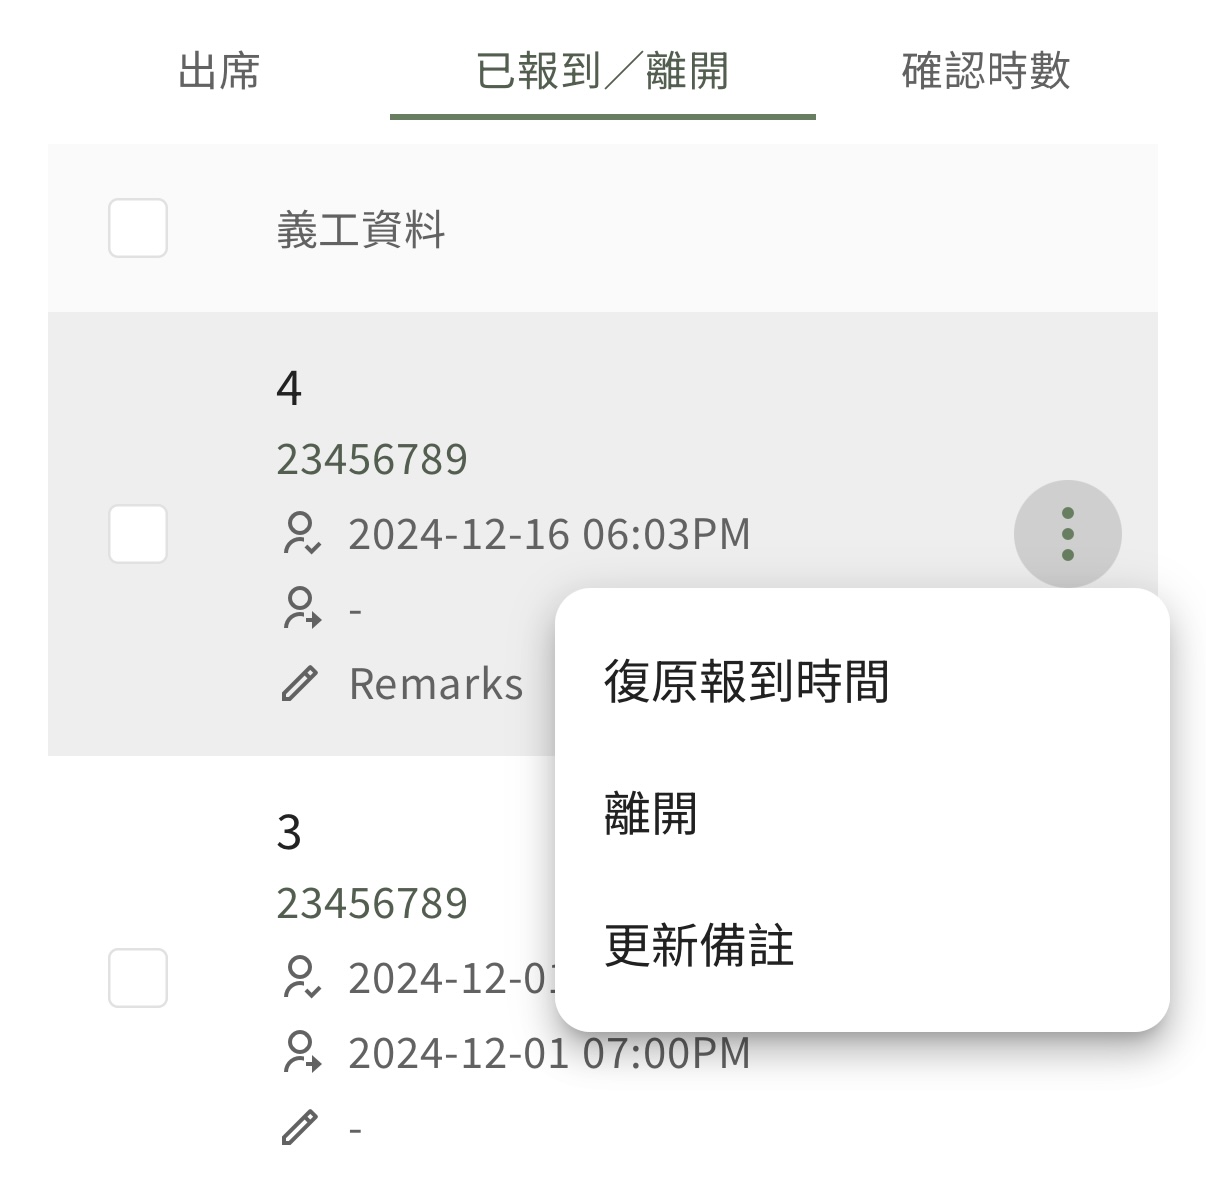Toggle the select-all checkbox beside 義工資料
Screen dimensions: 1206x1193
(138, 228)
